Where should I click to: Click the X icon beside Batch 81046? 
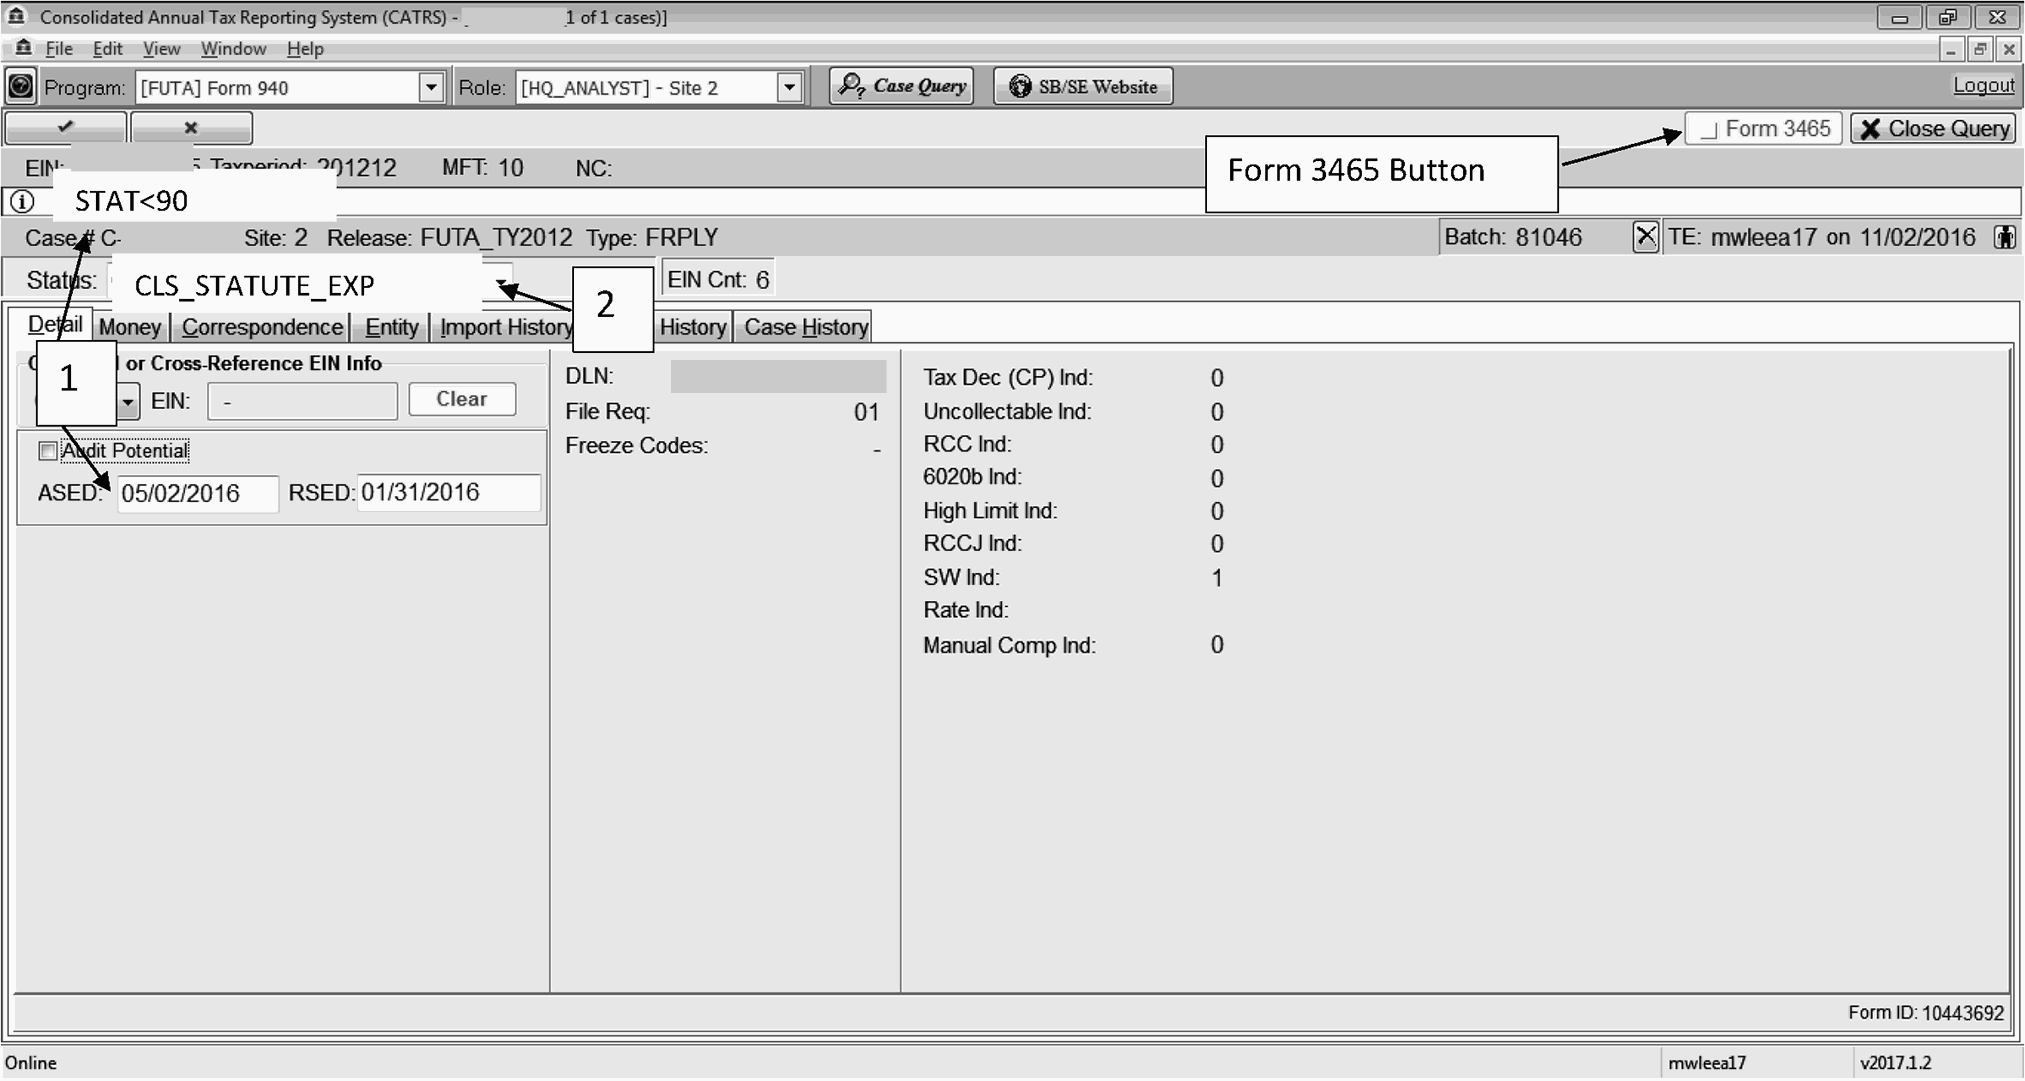click(x=1645, y=237)
